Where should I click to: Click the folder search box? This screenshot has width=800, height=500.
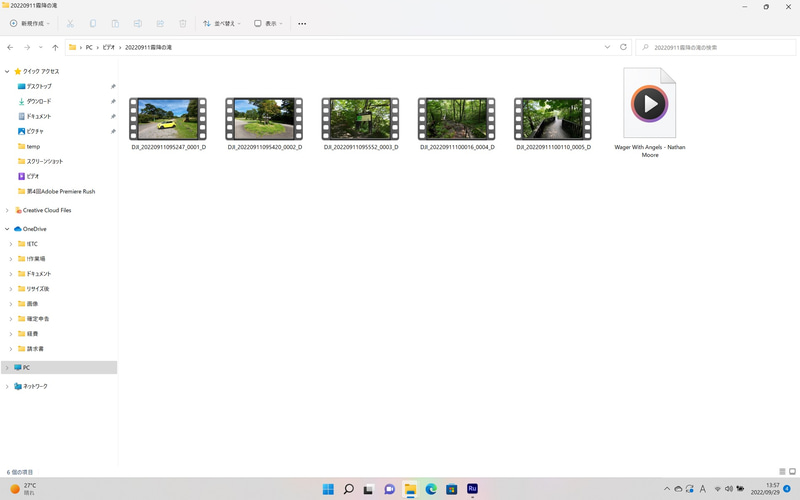coord(715,47)
